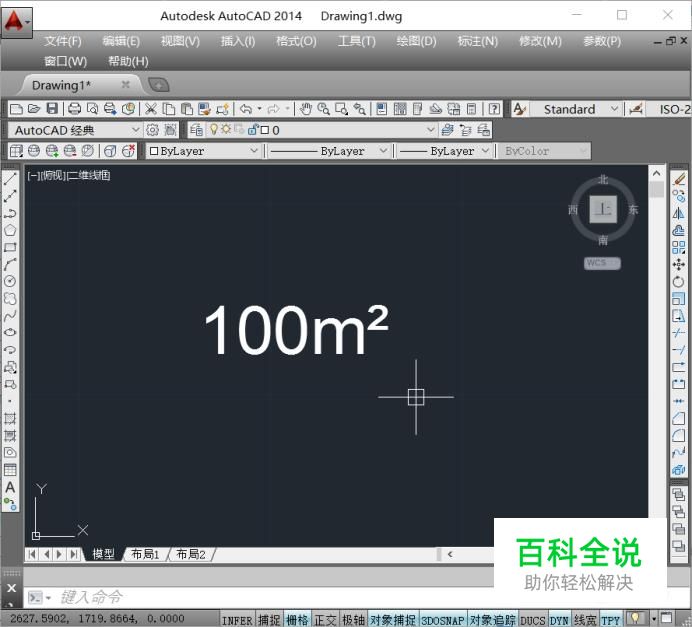Select the 模型 model tab

click(x=103, y=554)
